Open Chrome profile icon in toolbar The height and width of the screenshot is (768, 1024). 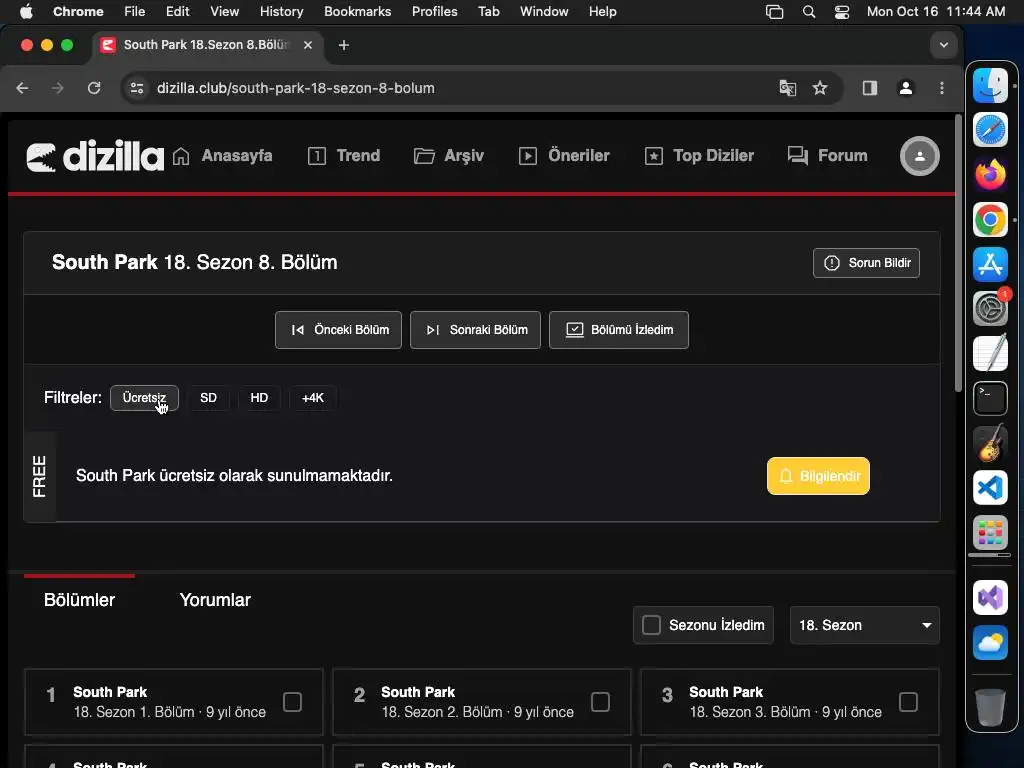pyautogui.click(x=906, y=88)
